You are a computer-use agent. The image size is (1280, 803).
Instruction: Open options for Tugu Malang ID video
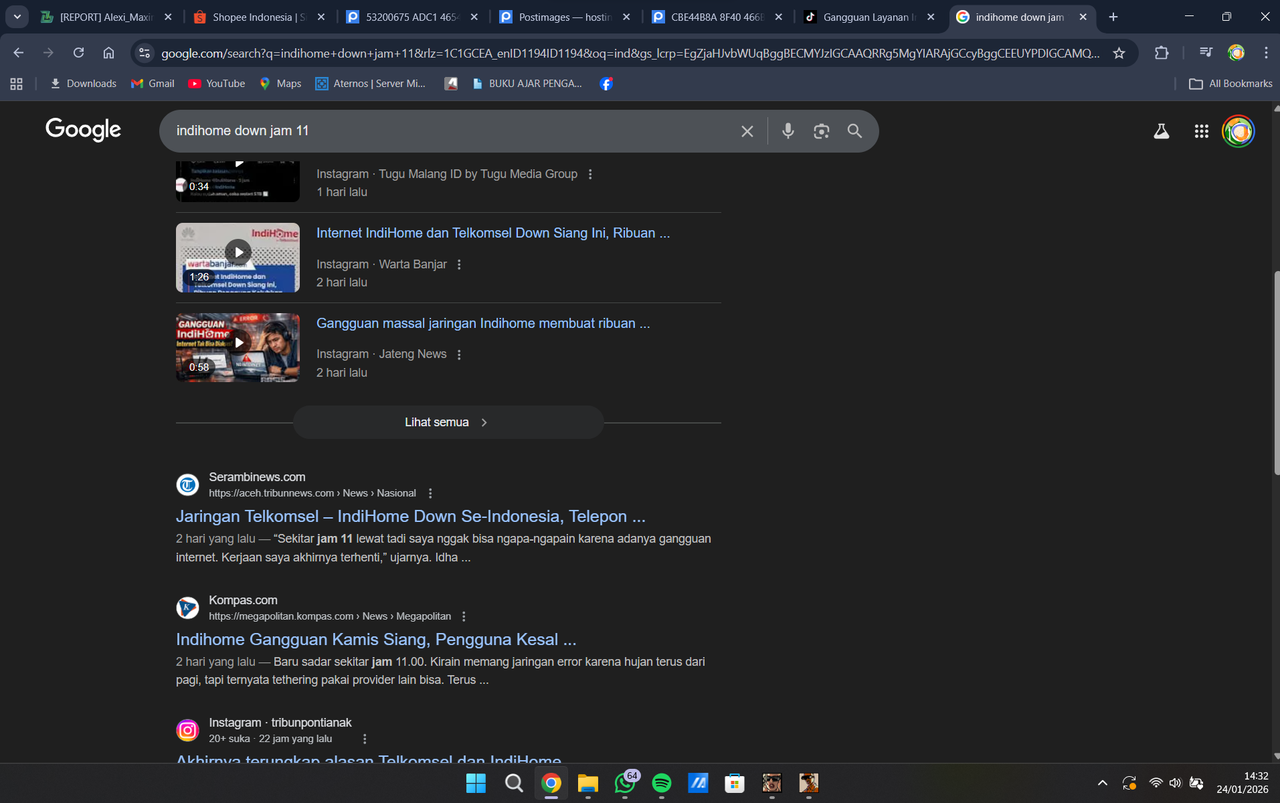point(590,174)
